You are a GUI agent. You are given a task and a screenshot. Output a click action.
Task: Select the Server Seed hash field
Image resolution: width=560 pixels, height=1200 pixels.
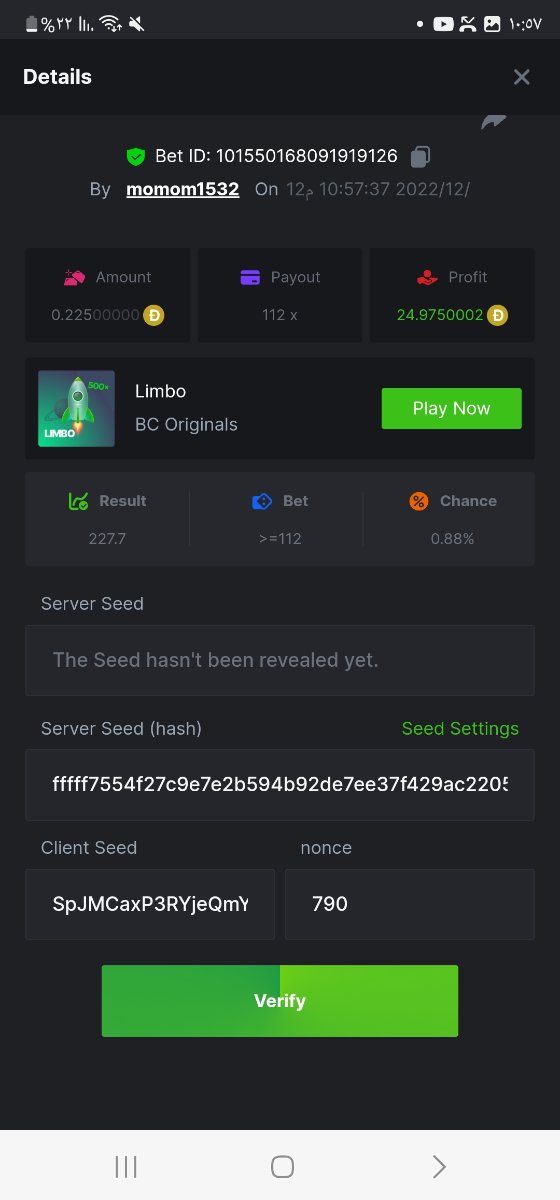click(280, 785)
